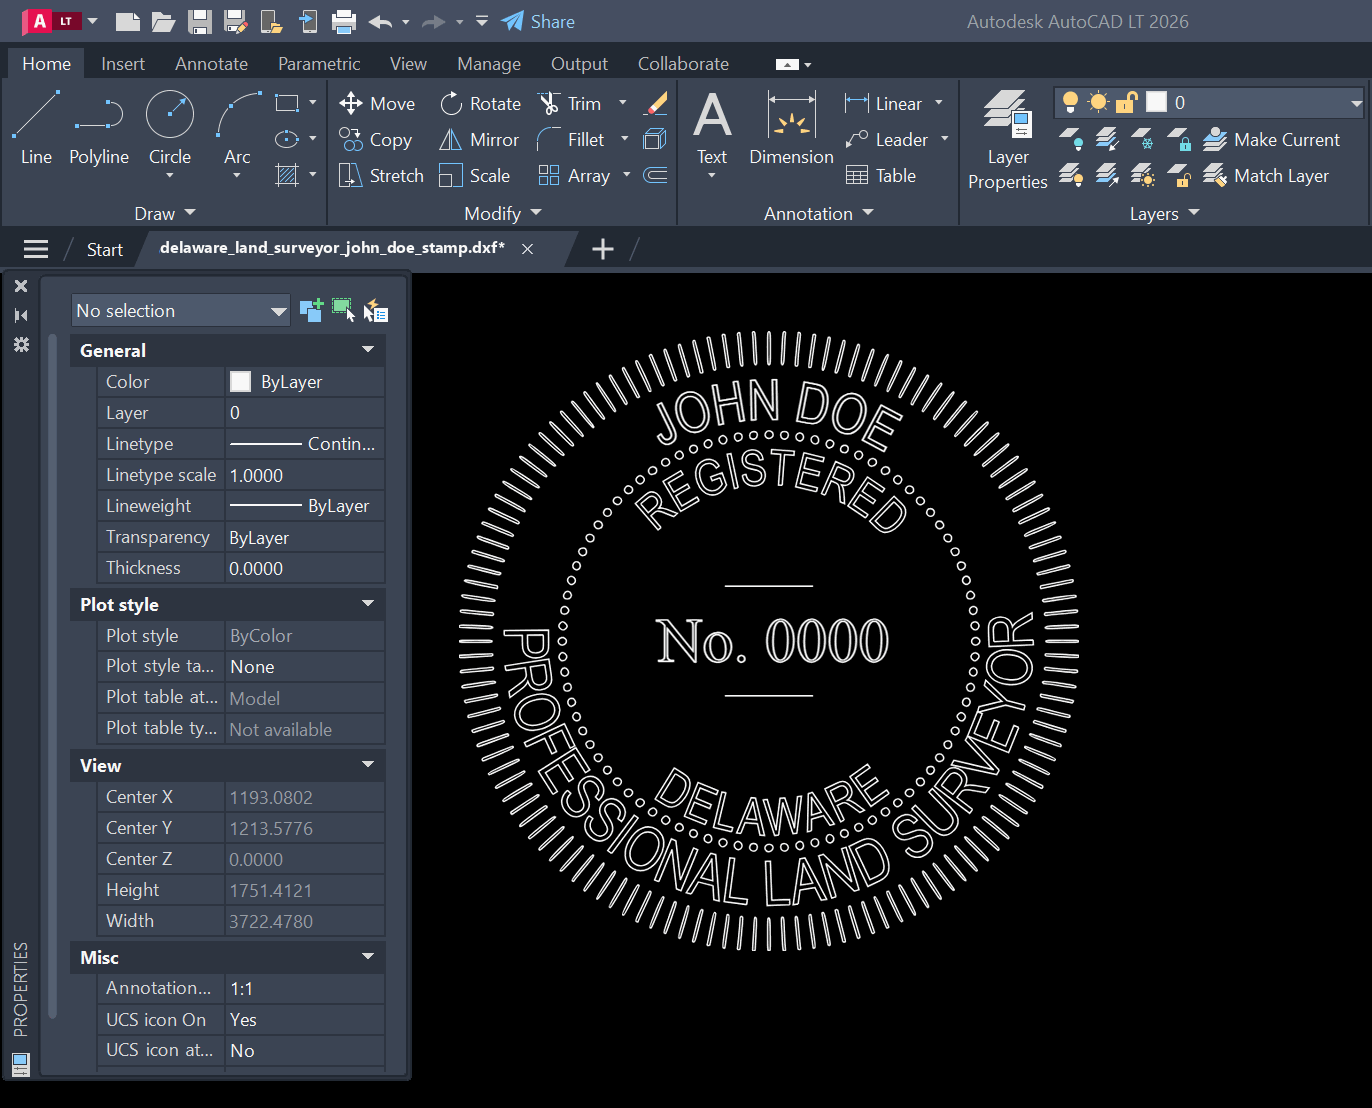1372x1108 pixels.
Task: Click the Leader tool
Action: (x=887, y=140)
